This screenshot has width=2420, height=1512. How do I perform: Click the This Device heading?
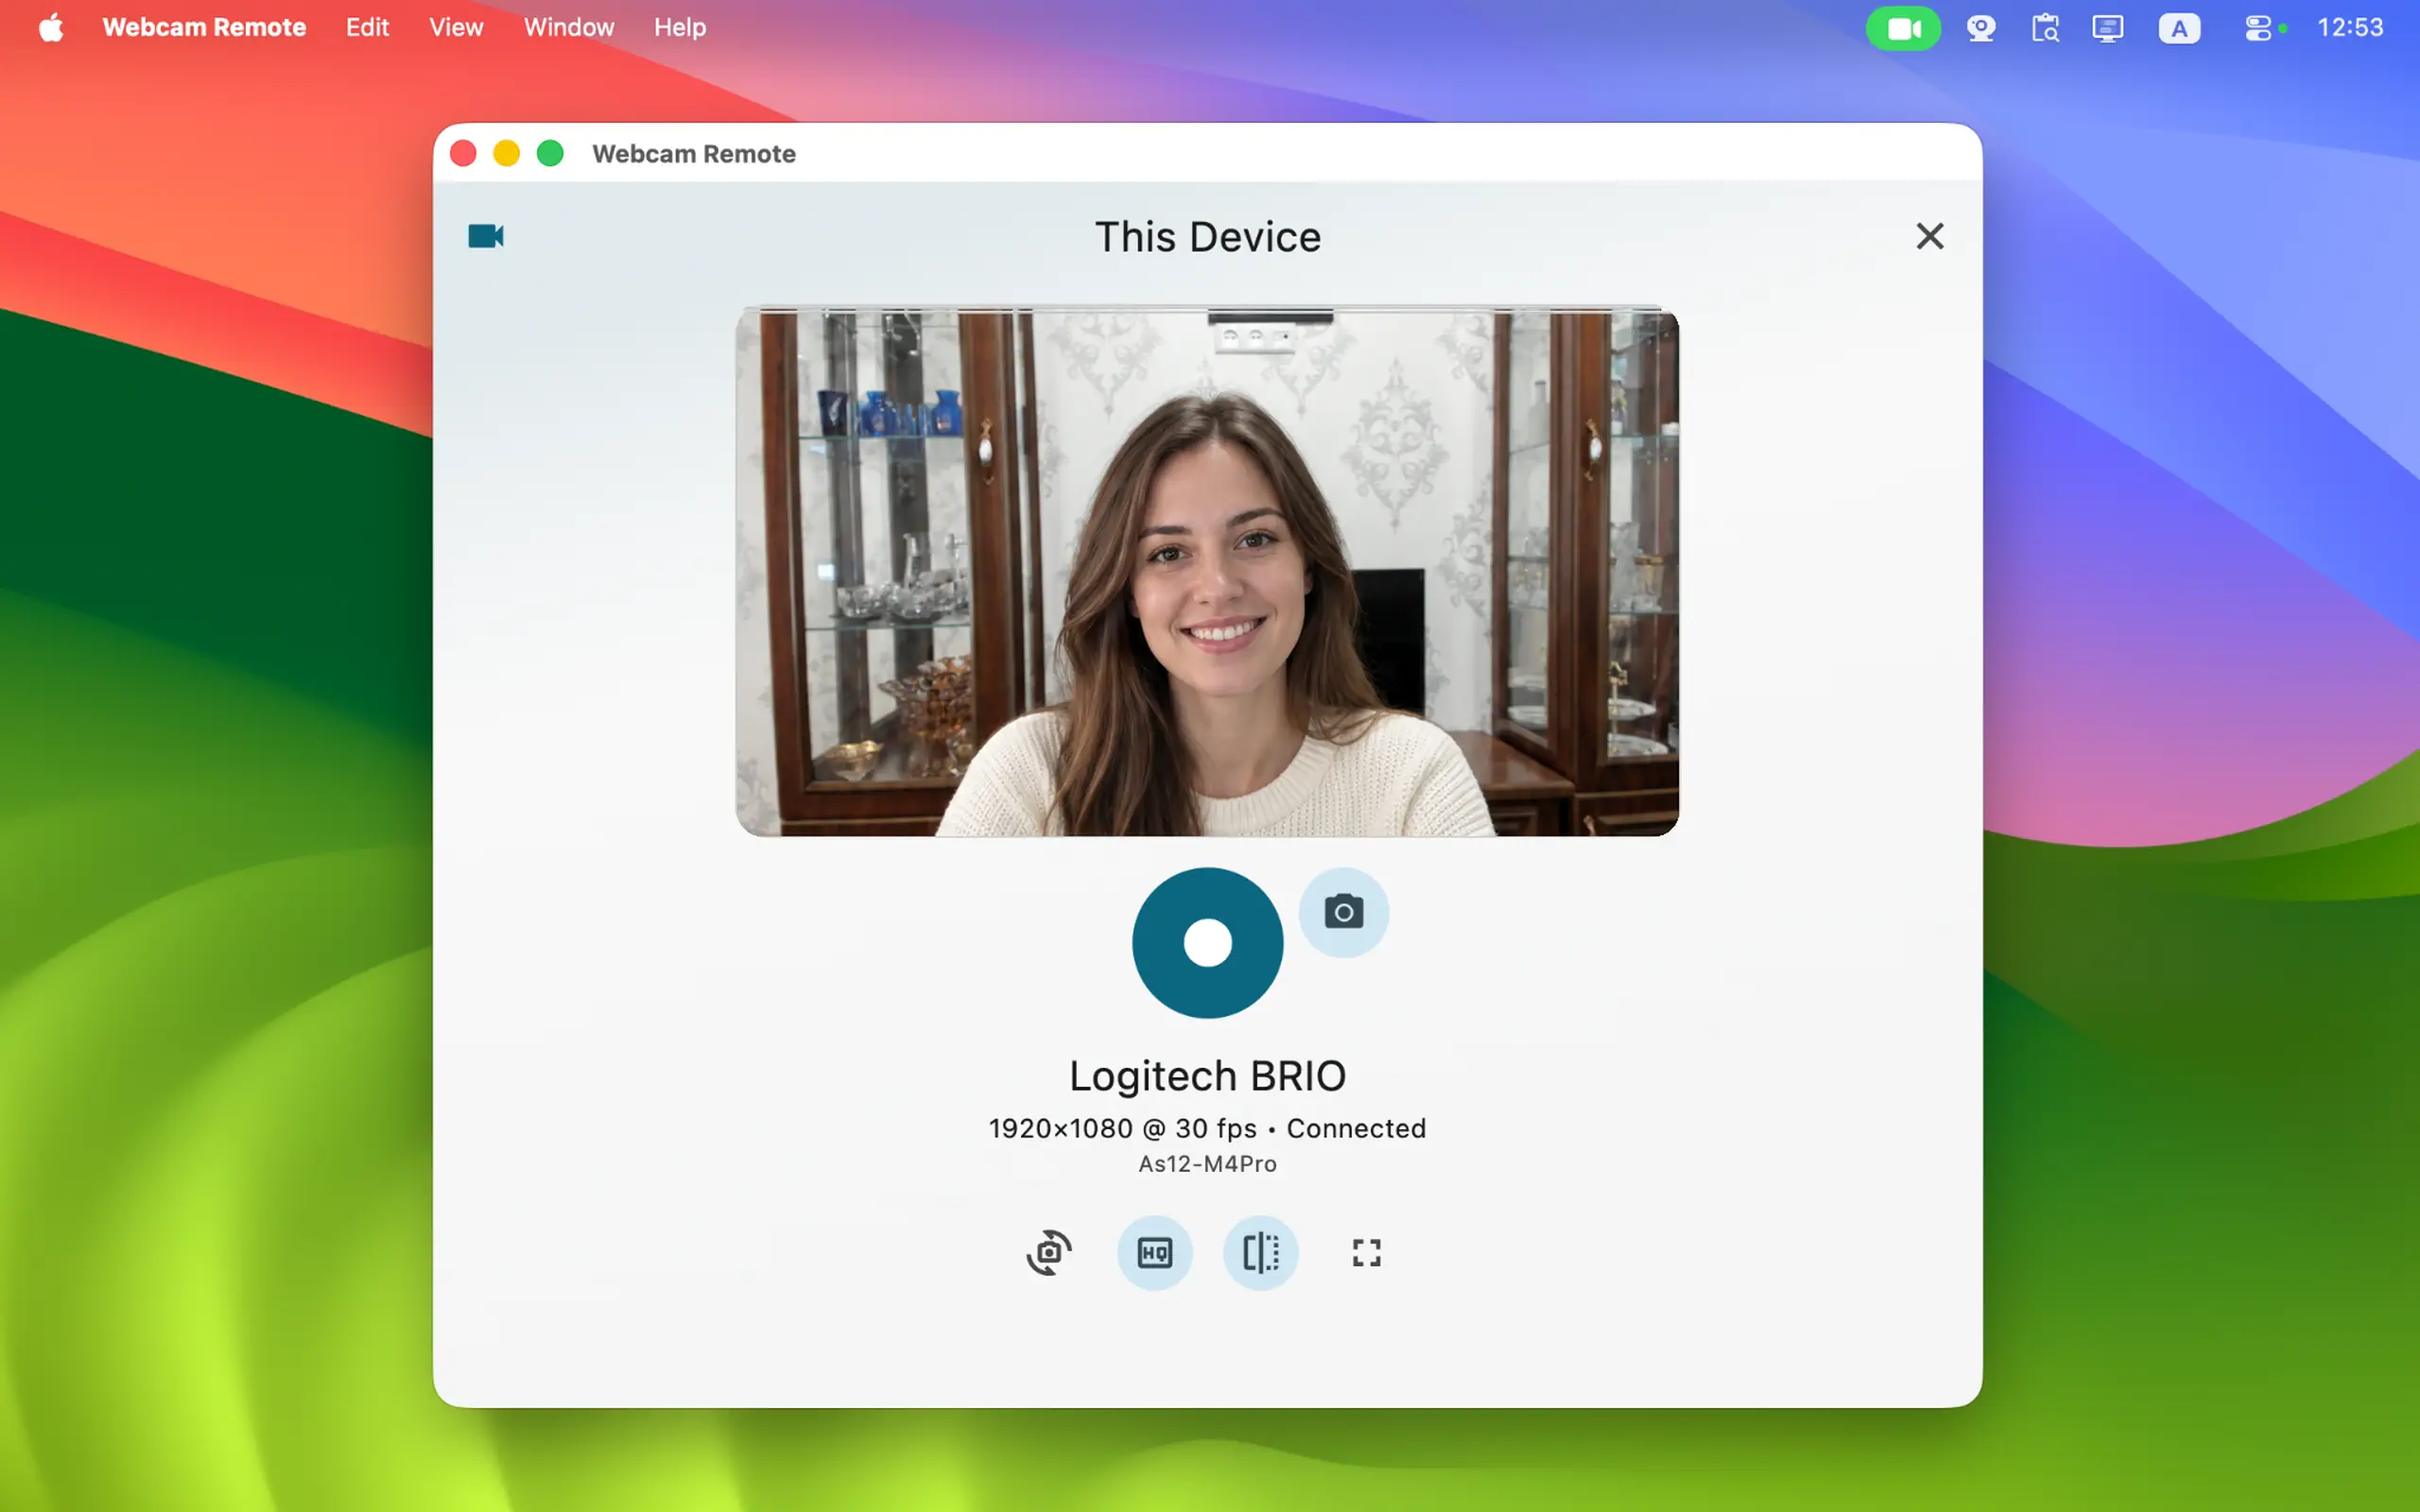point(1207,237)
